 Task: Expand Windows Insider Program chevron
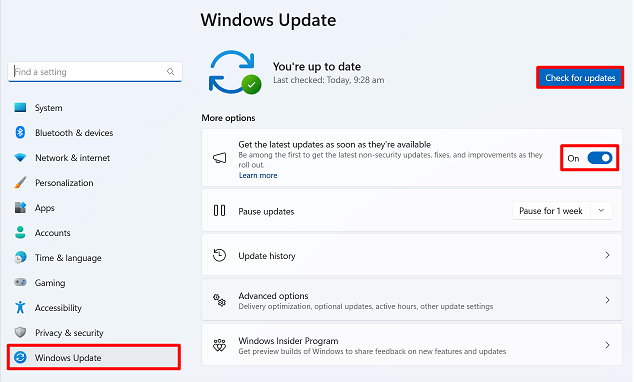pos(607,345)
